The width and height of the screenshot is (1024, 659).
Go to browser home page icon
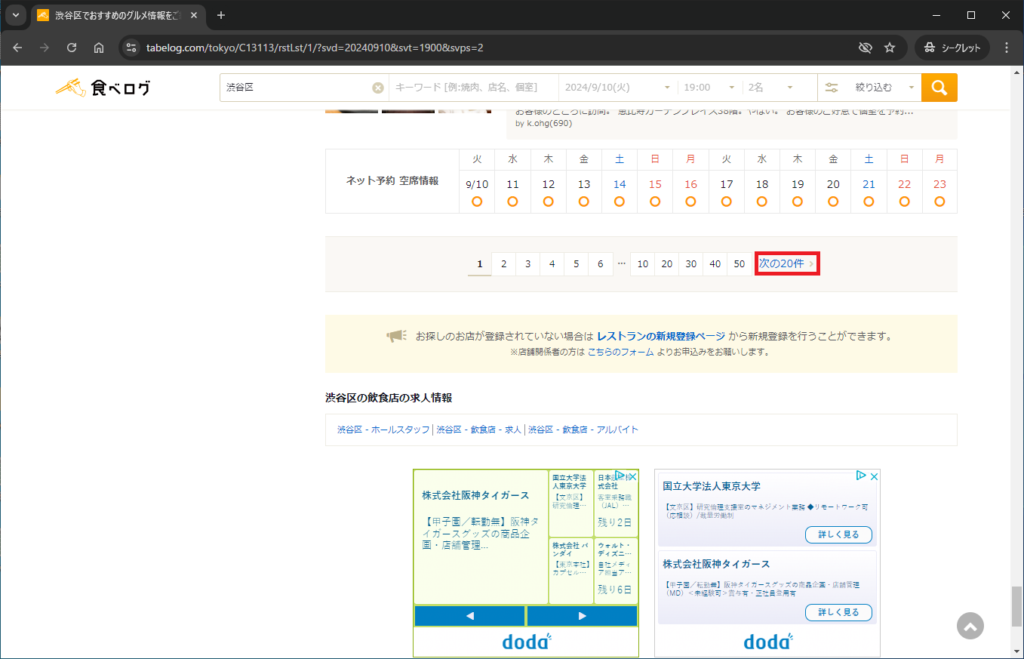pos(98,47)
